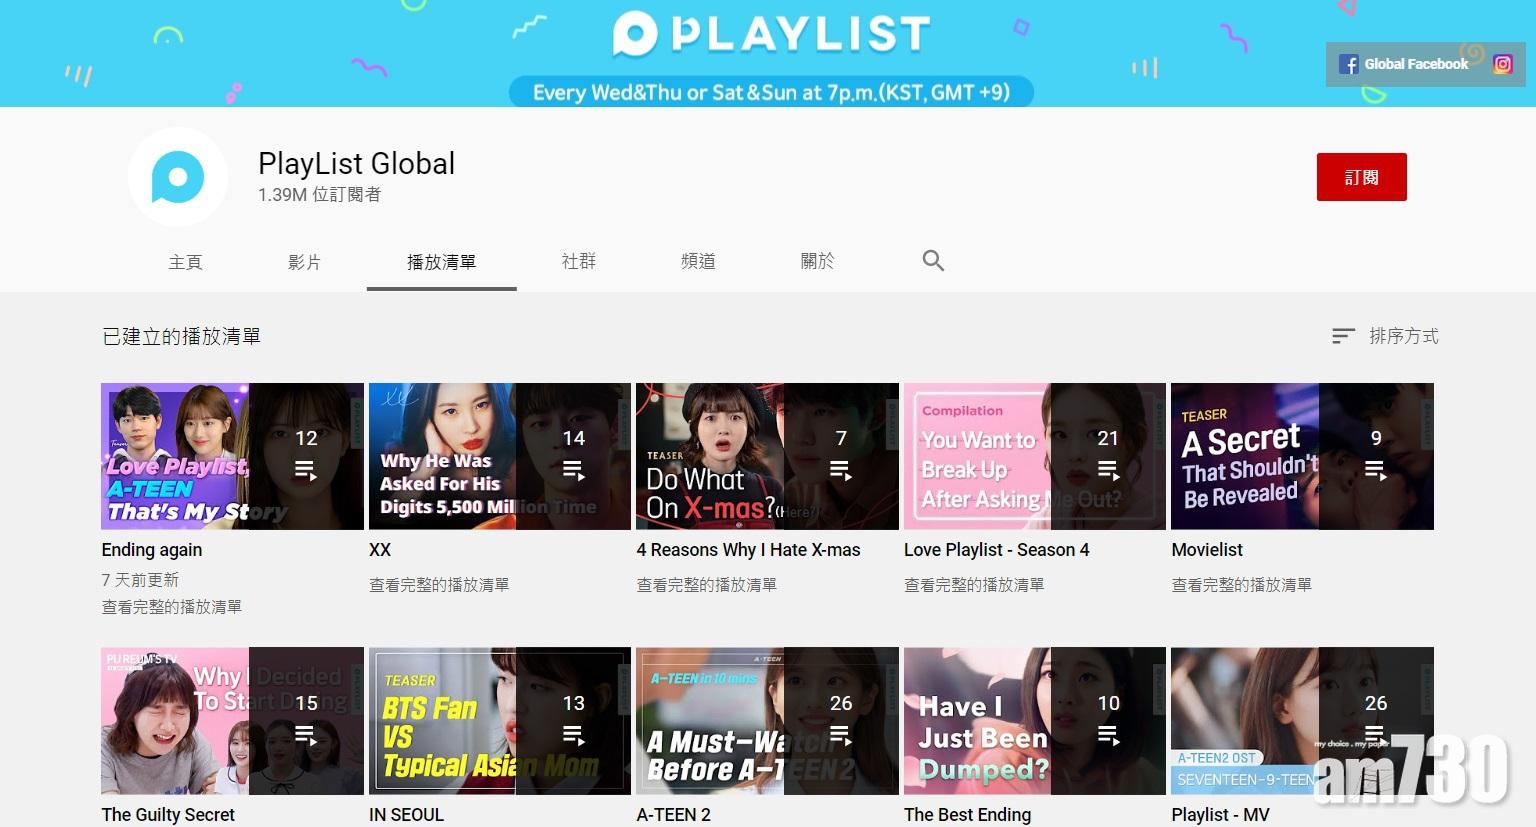Click the search magnifier icon in channel tabs
This screenshot has width=1536, height=827.
933,261
